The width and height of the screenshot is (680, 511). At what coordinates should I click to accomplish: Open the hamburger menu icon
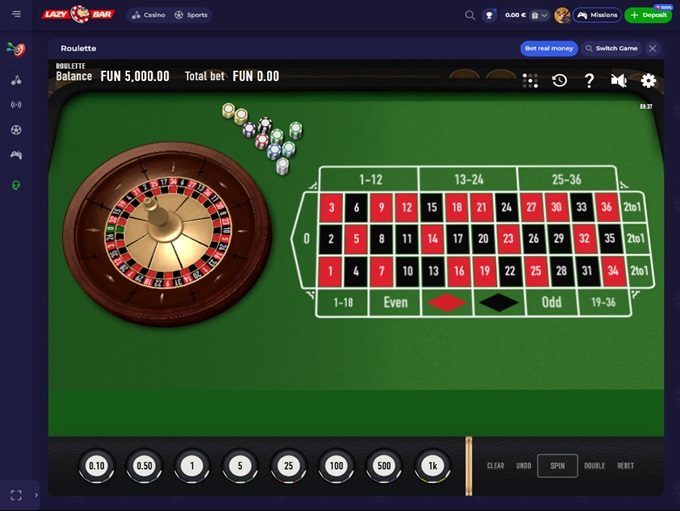click(x=16, y=14)
